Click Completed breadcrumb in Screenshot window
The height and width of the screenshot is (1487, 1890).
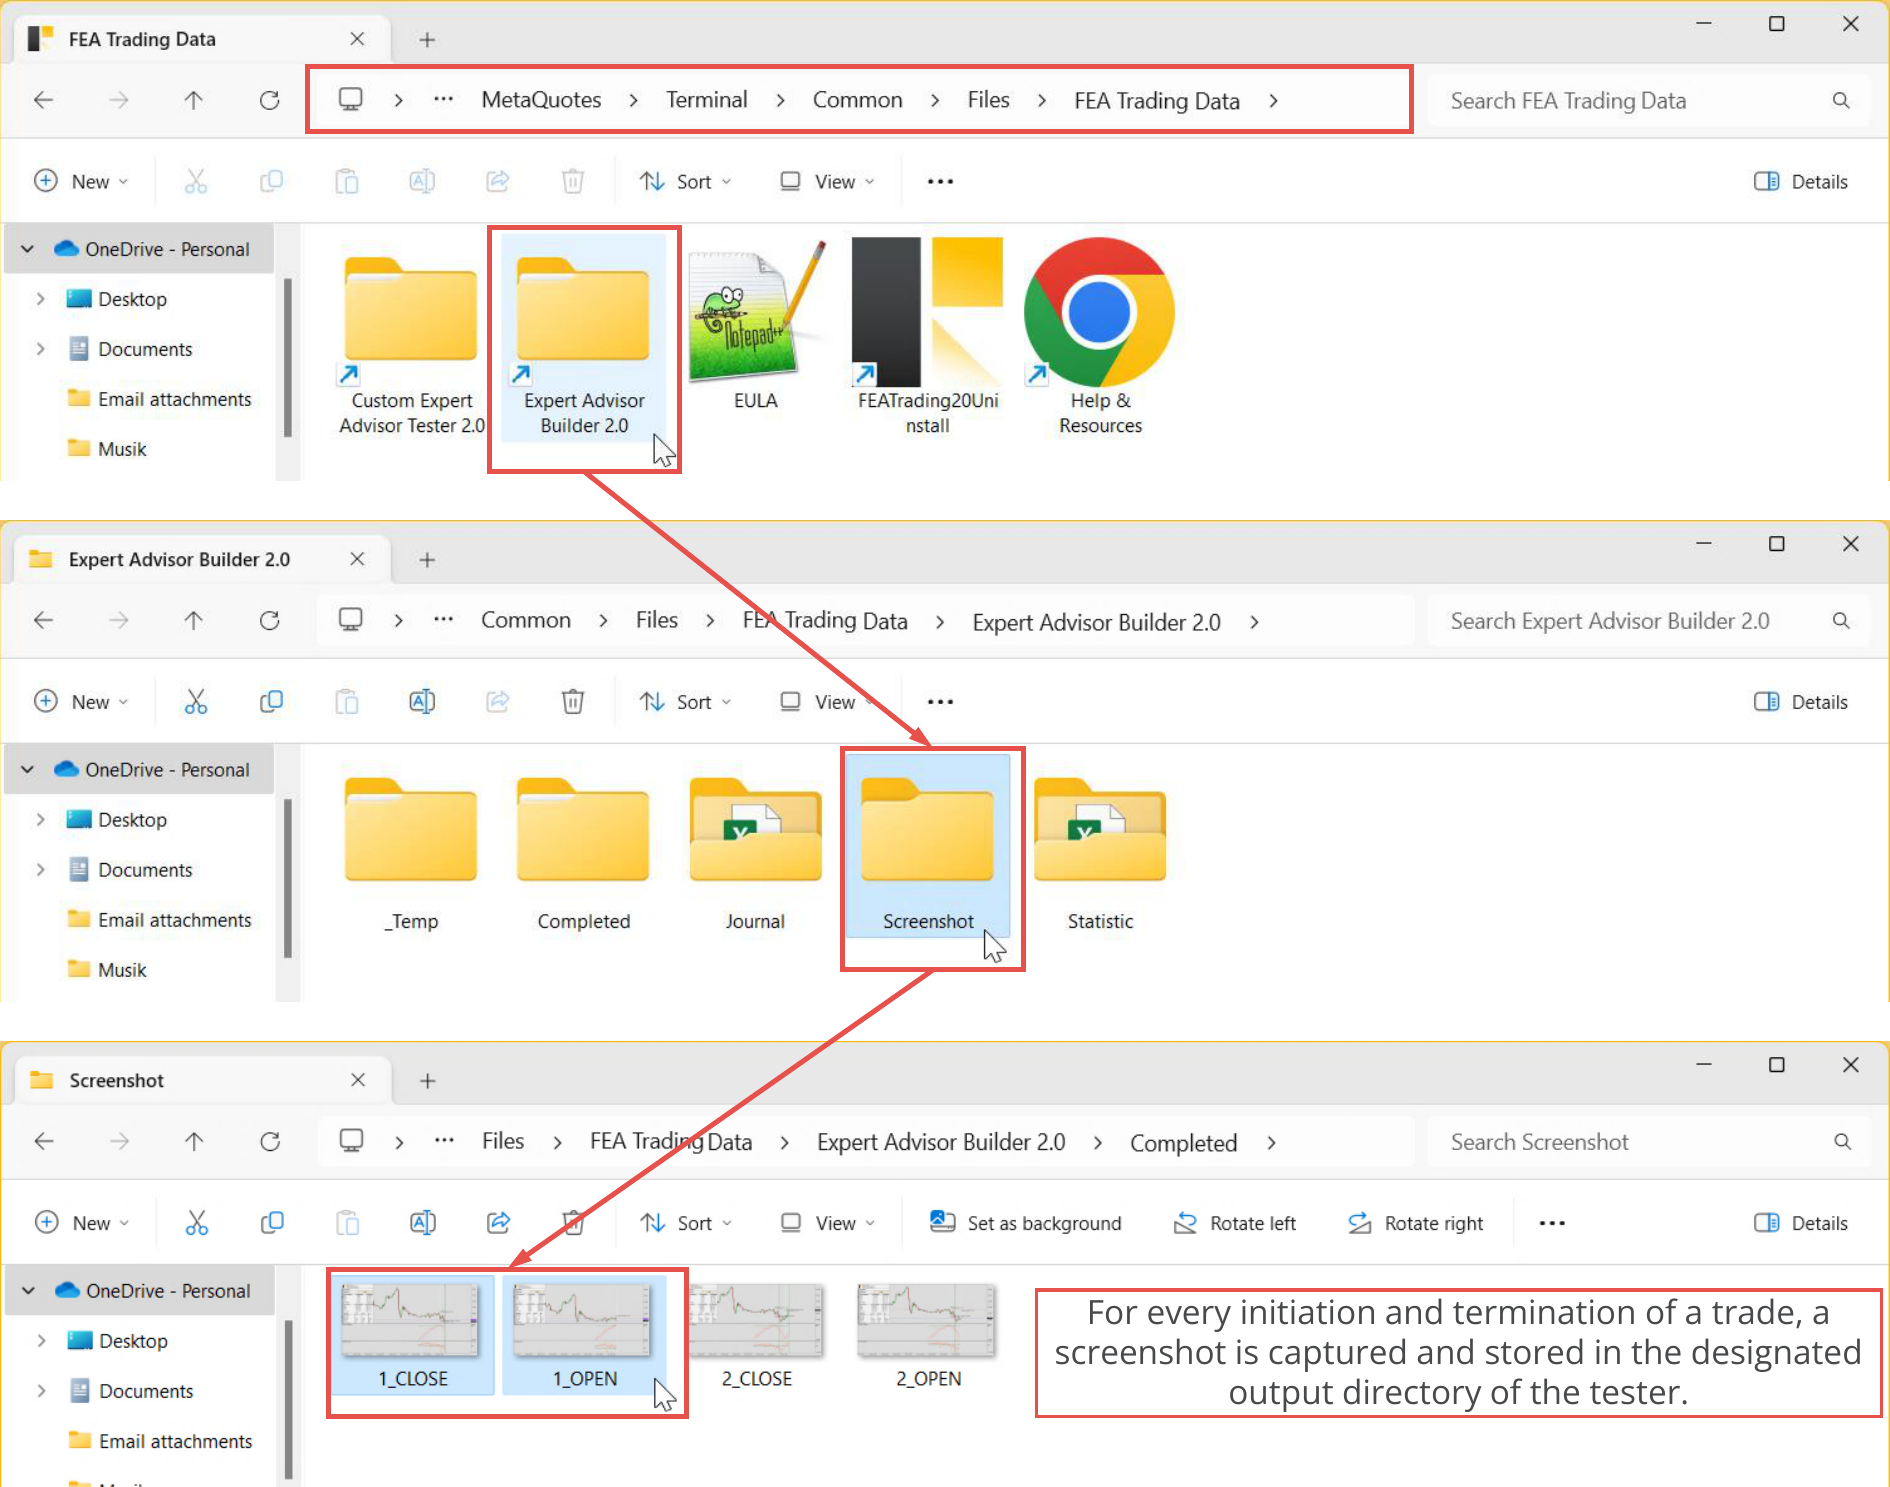(1184, 1143)
